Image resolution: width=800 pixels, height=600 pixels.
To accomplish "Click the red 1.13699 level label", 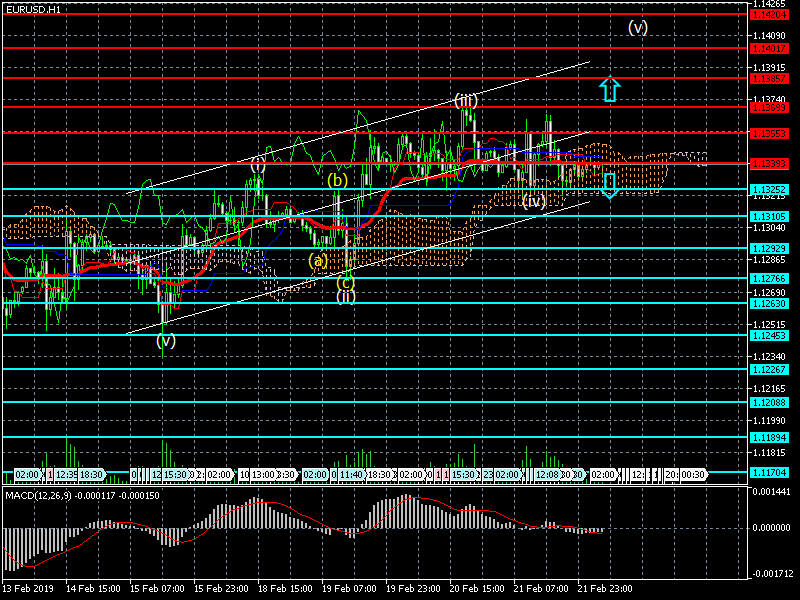I will pos(769,108).
